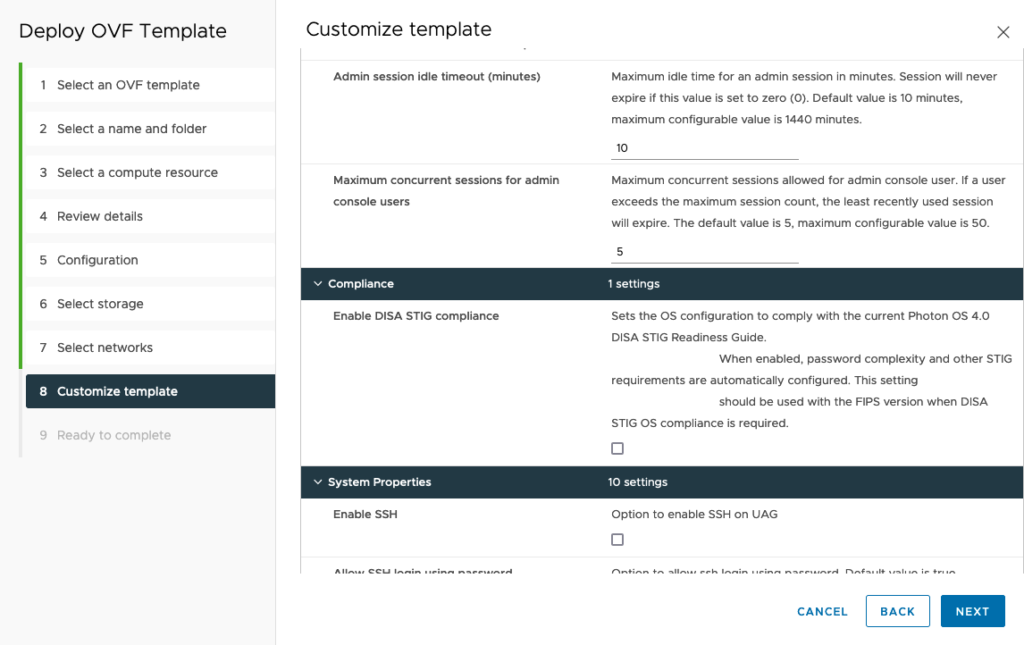This screenshot has width=1024, height=645.
Task: Click the admin session idle timeout field
Action: 704,148
